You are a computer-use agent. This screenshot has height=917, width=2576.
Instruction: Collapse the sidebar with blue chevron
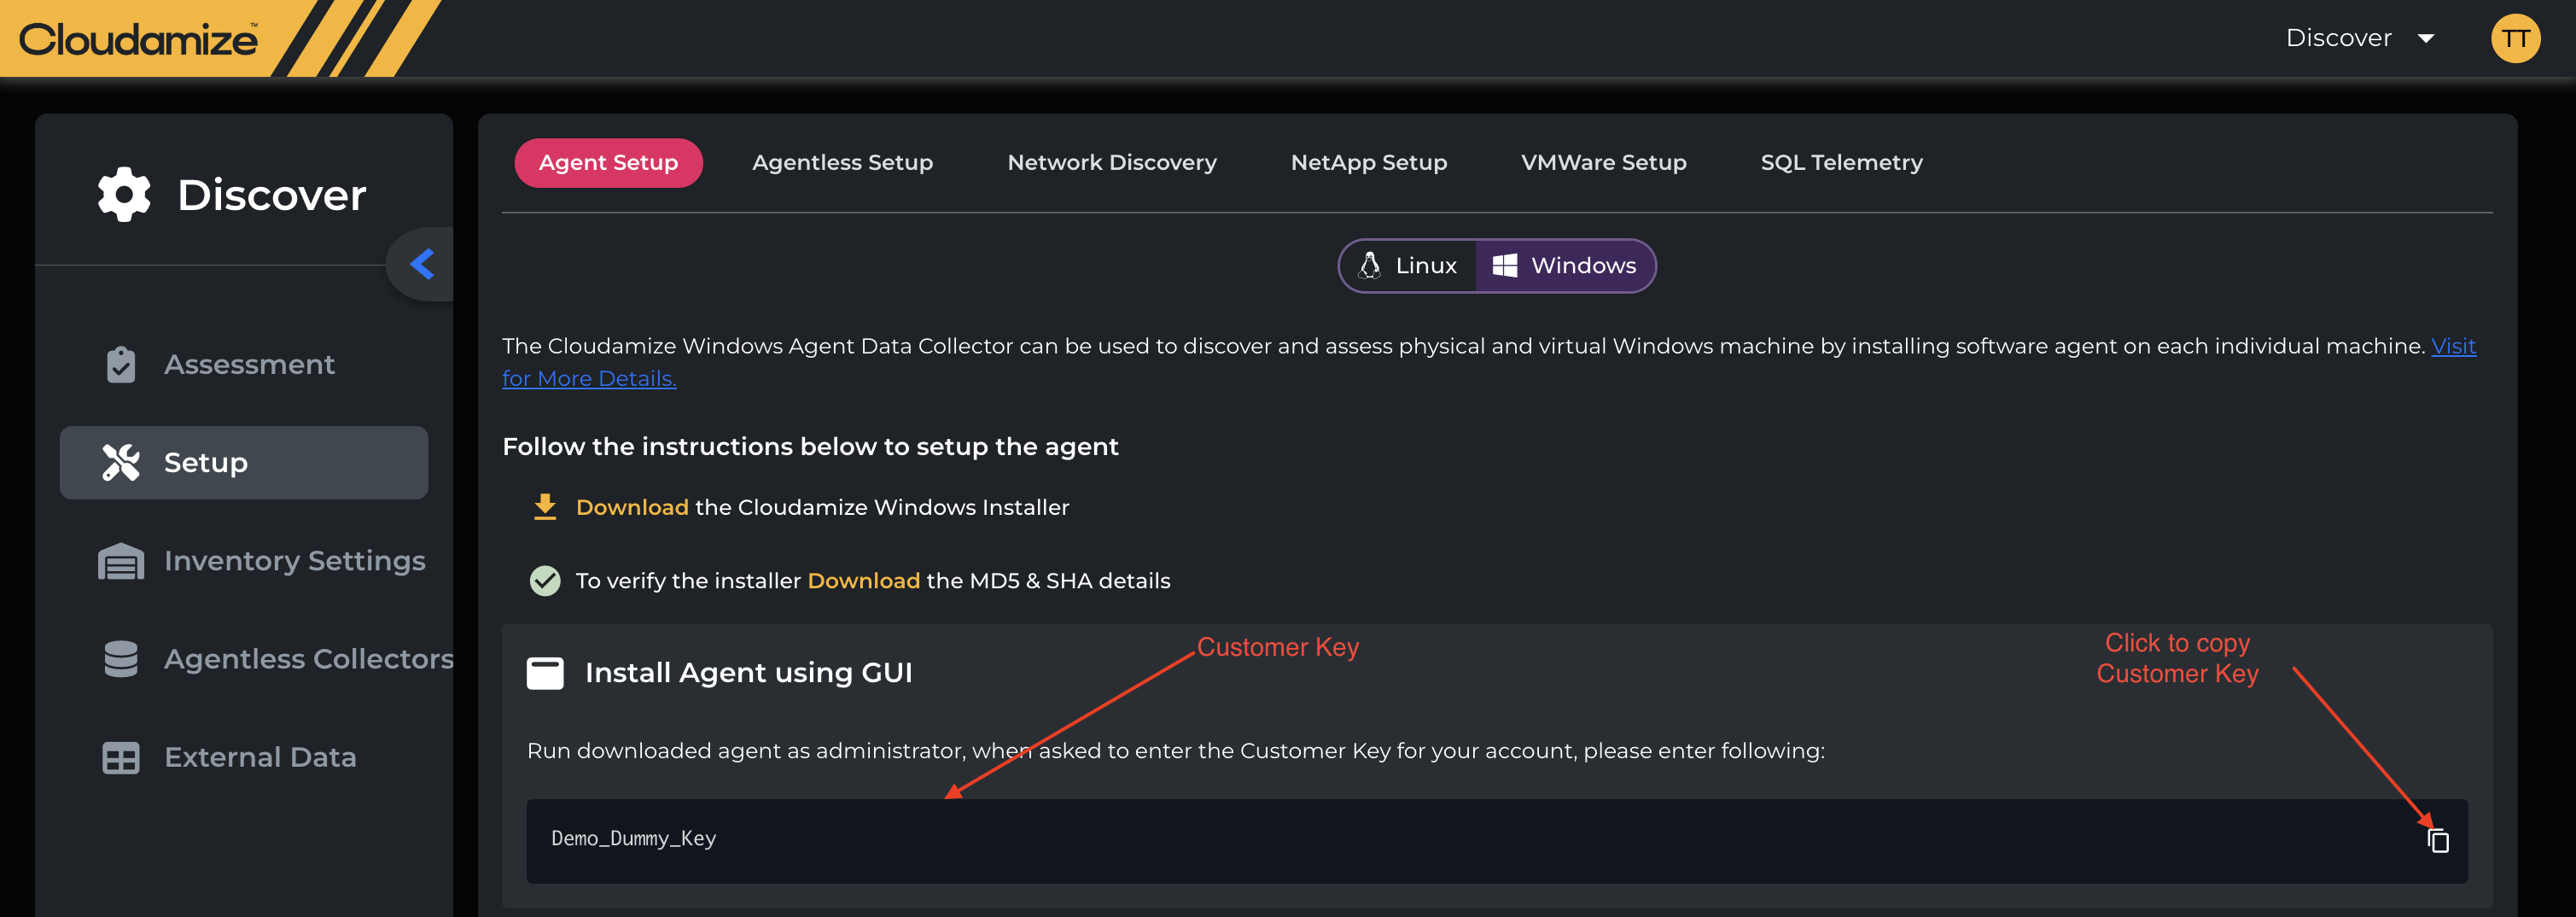pos(422,264)
